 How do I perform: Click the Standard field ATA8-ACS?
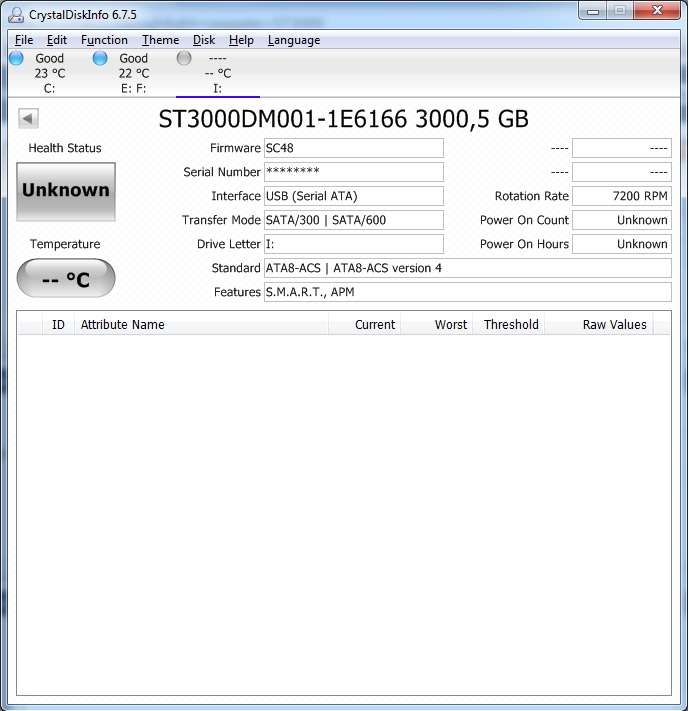(x=468, y=268)
